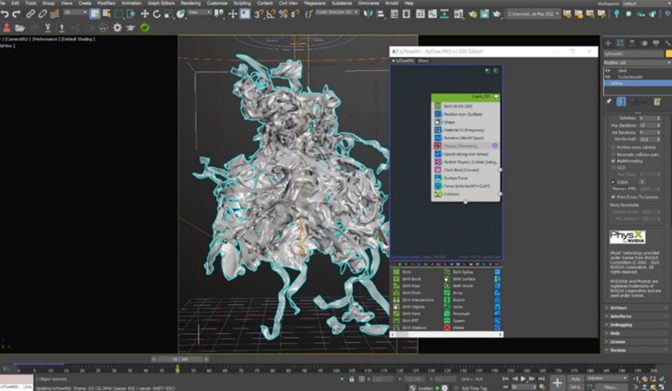
Task: Open the Modifier List dropdown
Action: (637, 63)
